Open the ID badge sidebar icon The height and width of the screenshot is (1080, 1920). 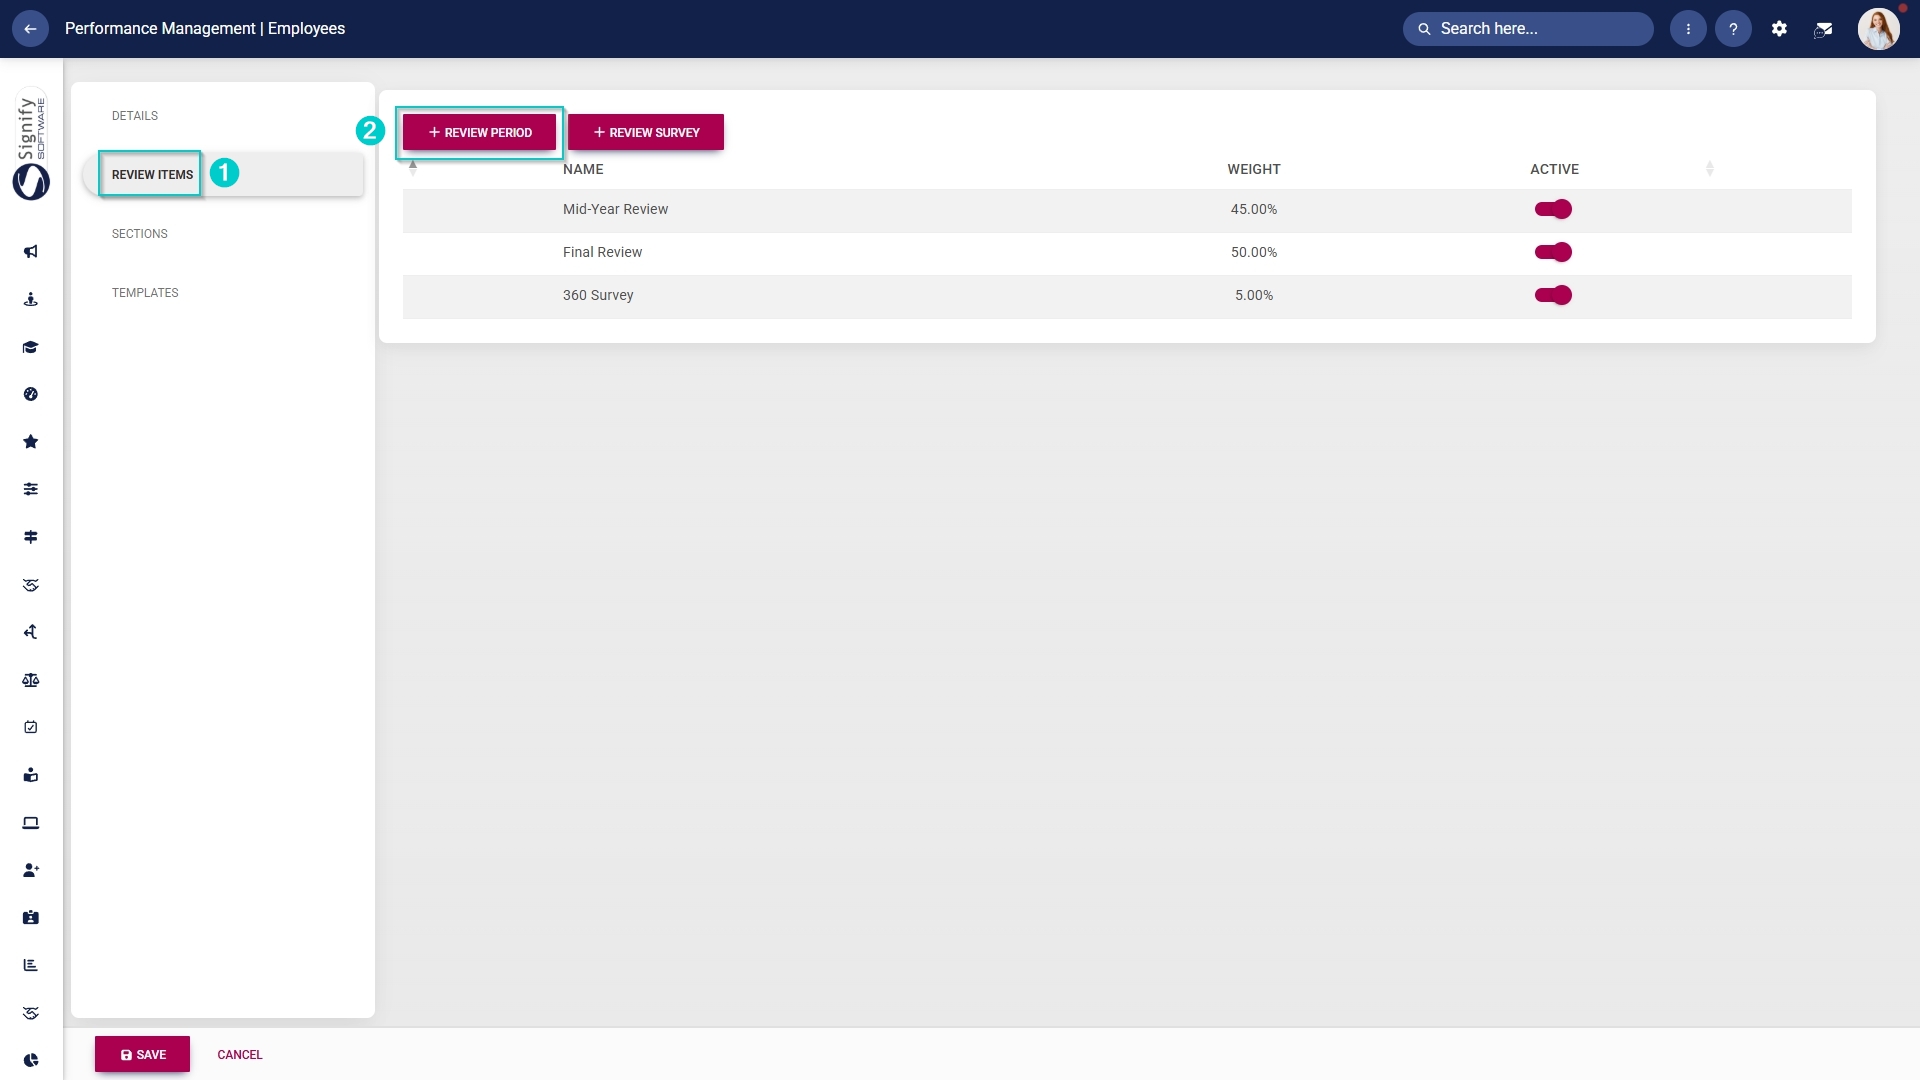31,917
